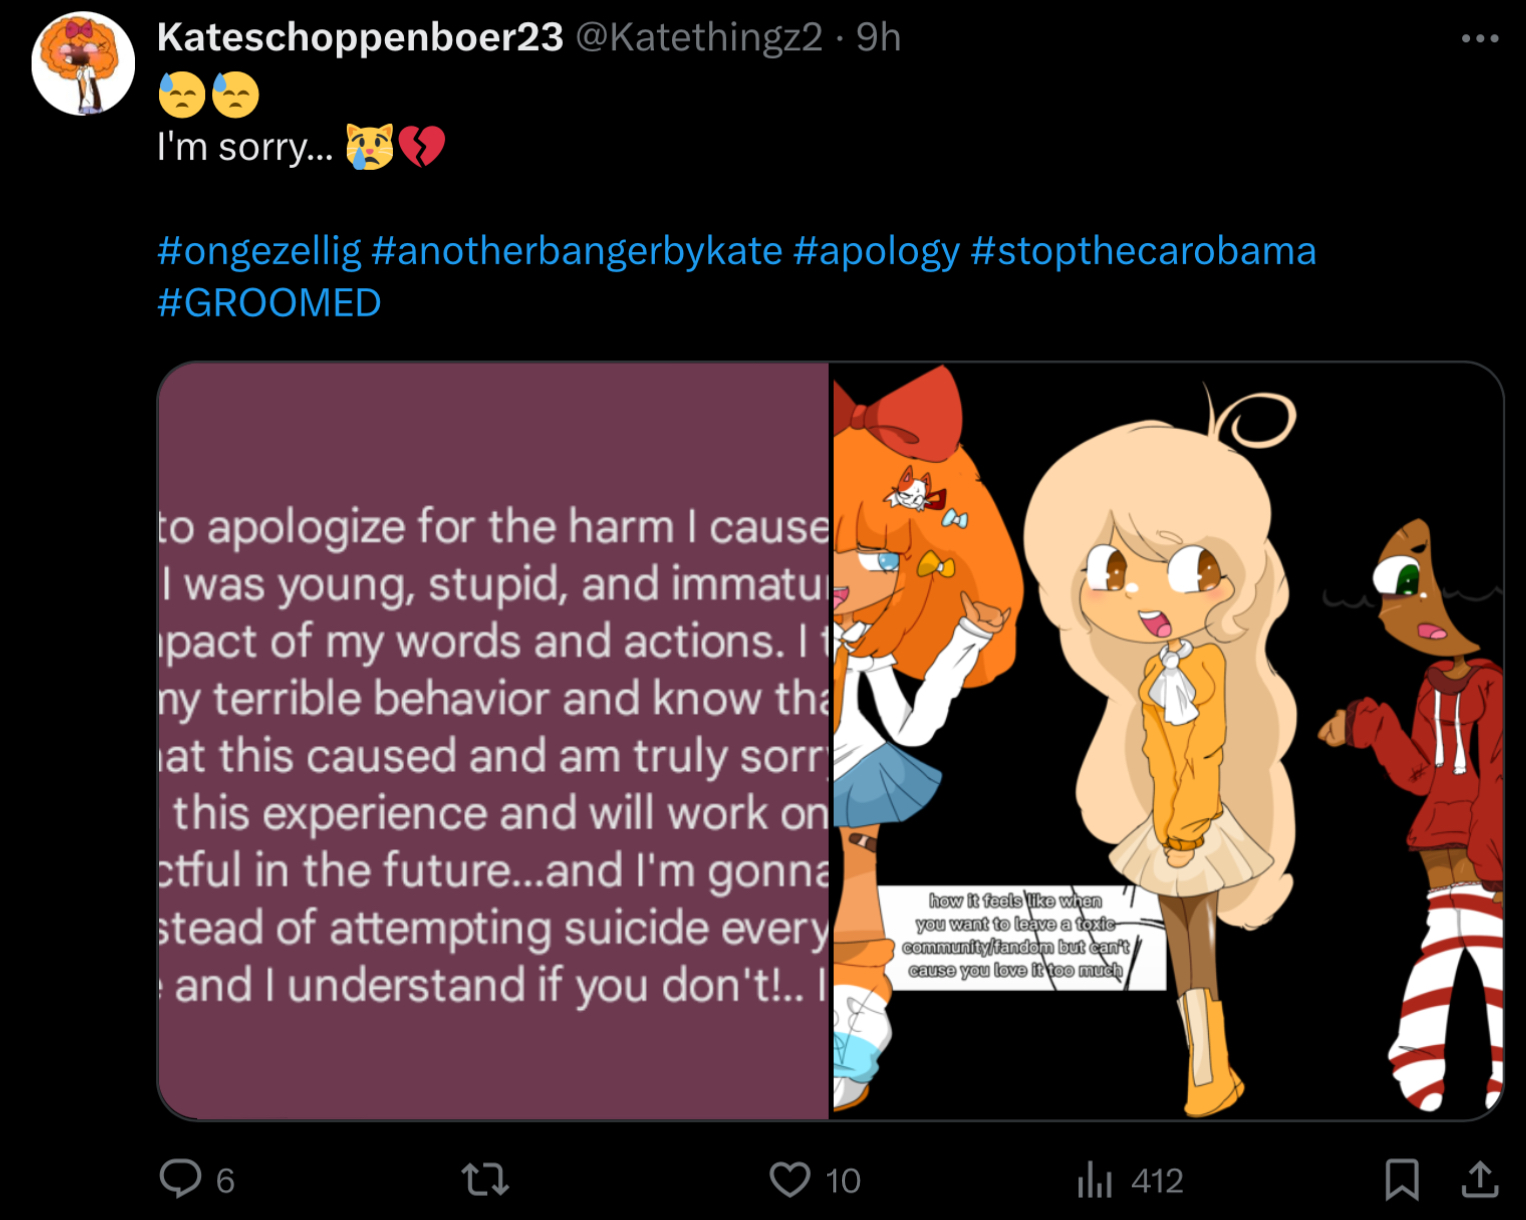This screenshot has height=1220, width=1526.
Task: Click the reply count number 6
Action: tap(226, 1181)
